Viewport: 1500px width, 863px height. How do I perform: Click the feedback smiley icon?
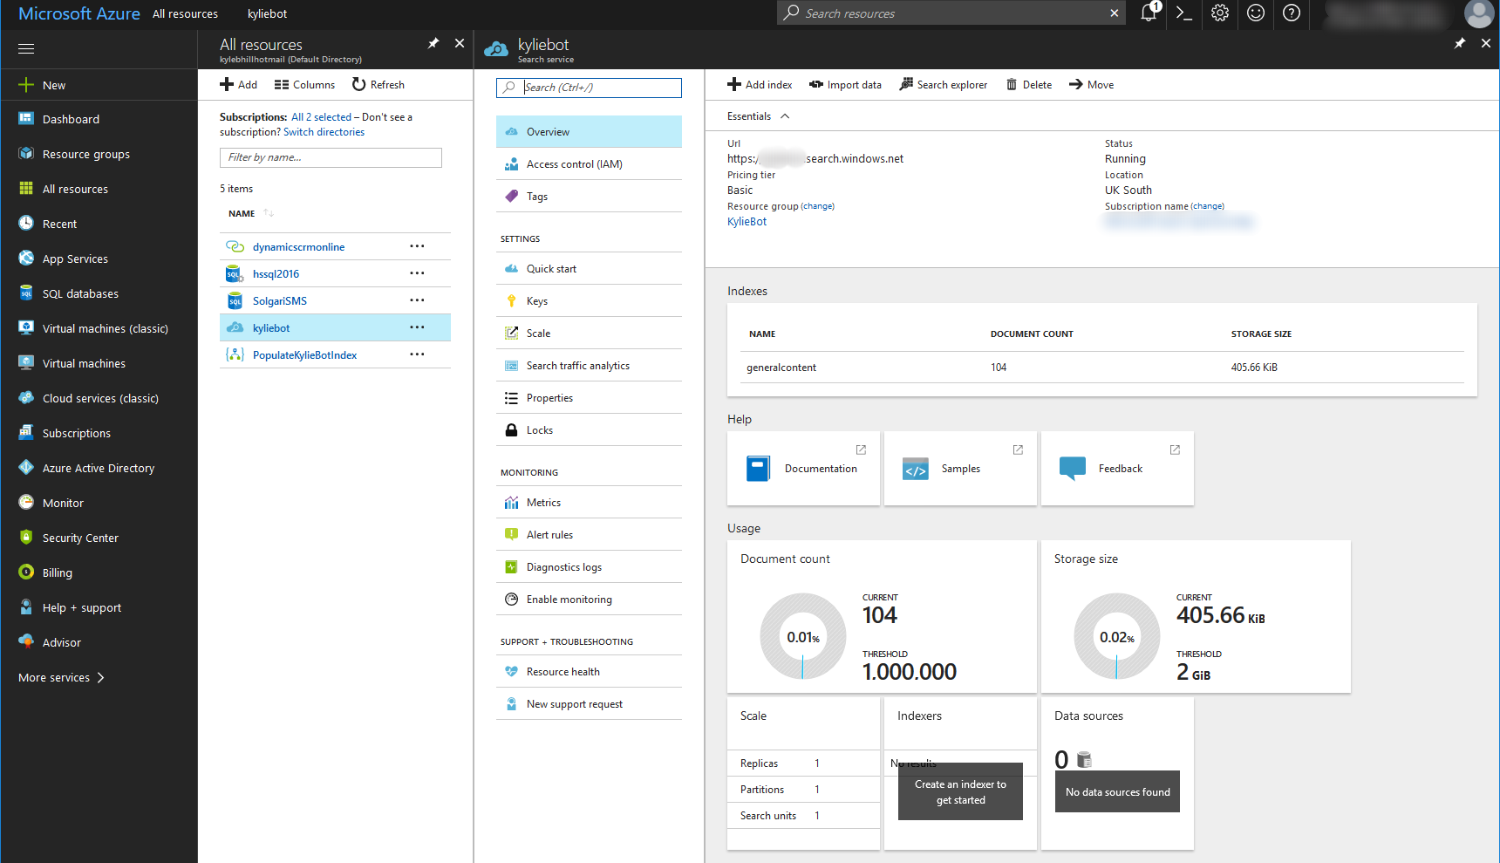click(1256, 13)
